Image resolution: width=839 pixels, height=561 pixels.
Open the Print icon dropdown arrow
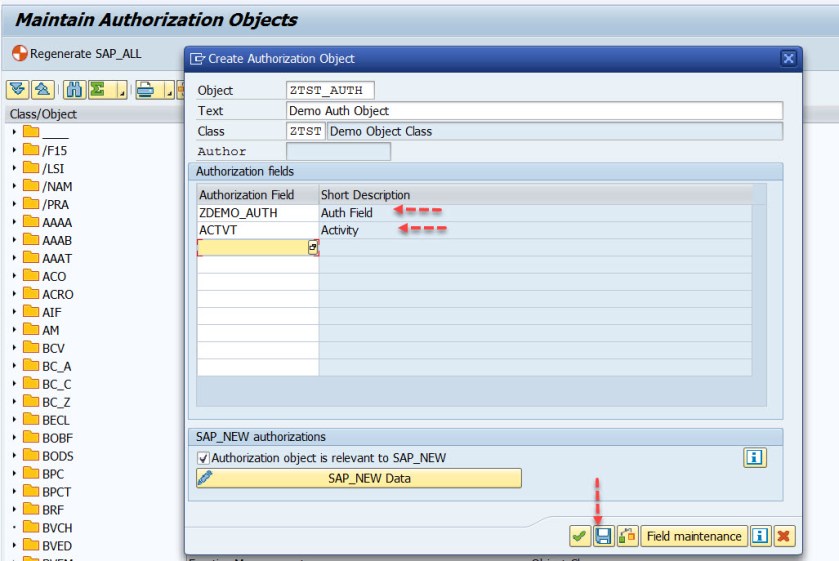click(169, 89)
